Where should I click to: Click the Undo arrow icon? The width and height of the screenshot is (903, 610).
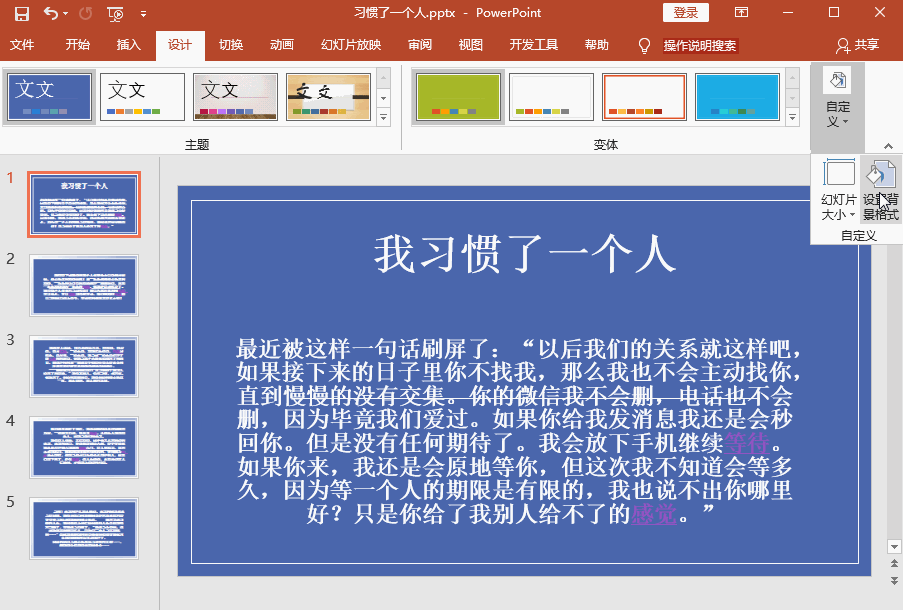(x=51, y=13)
